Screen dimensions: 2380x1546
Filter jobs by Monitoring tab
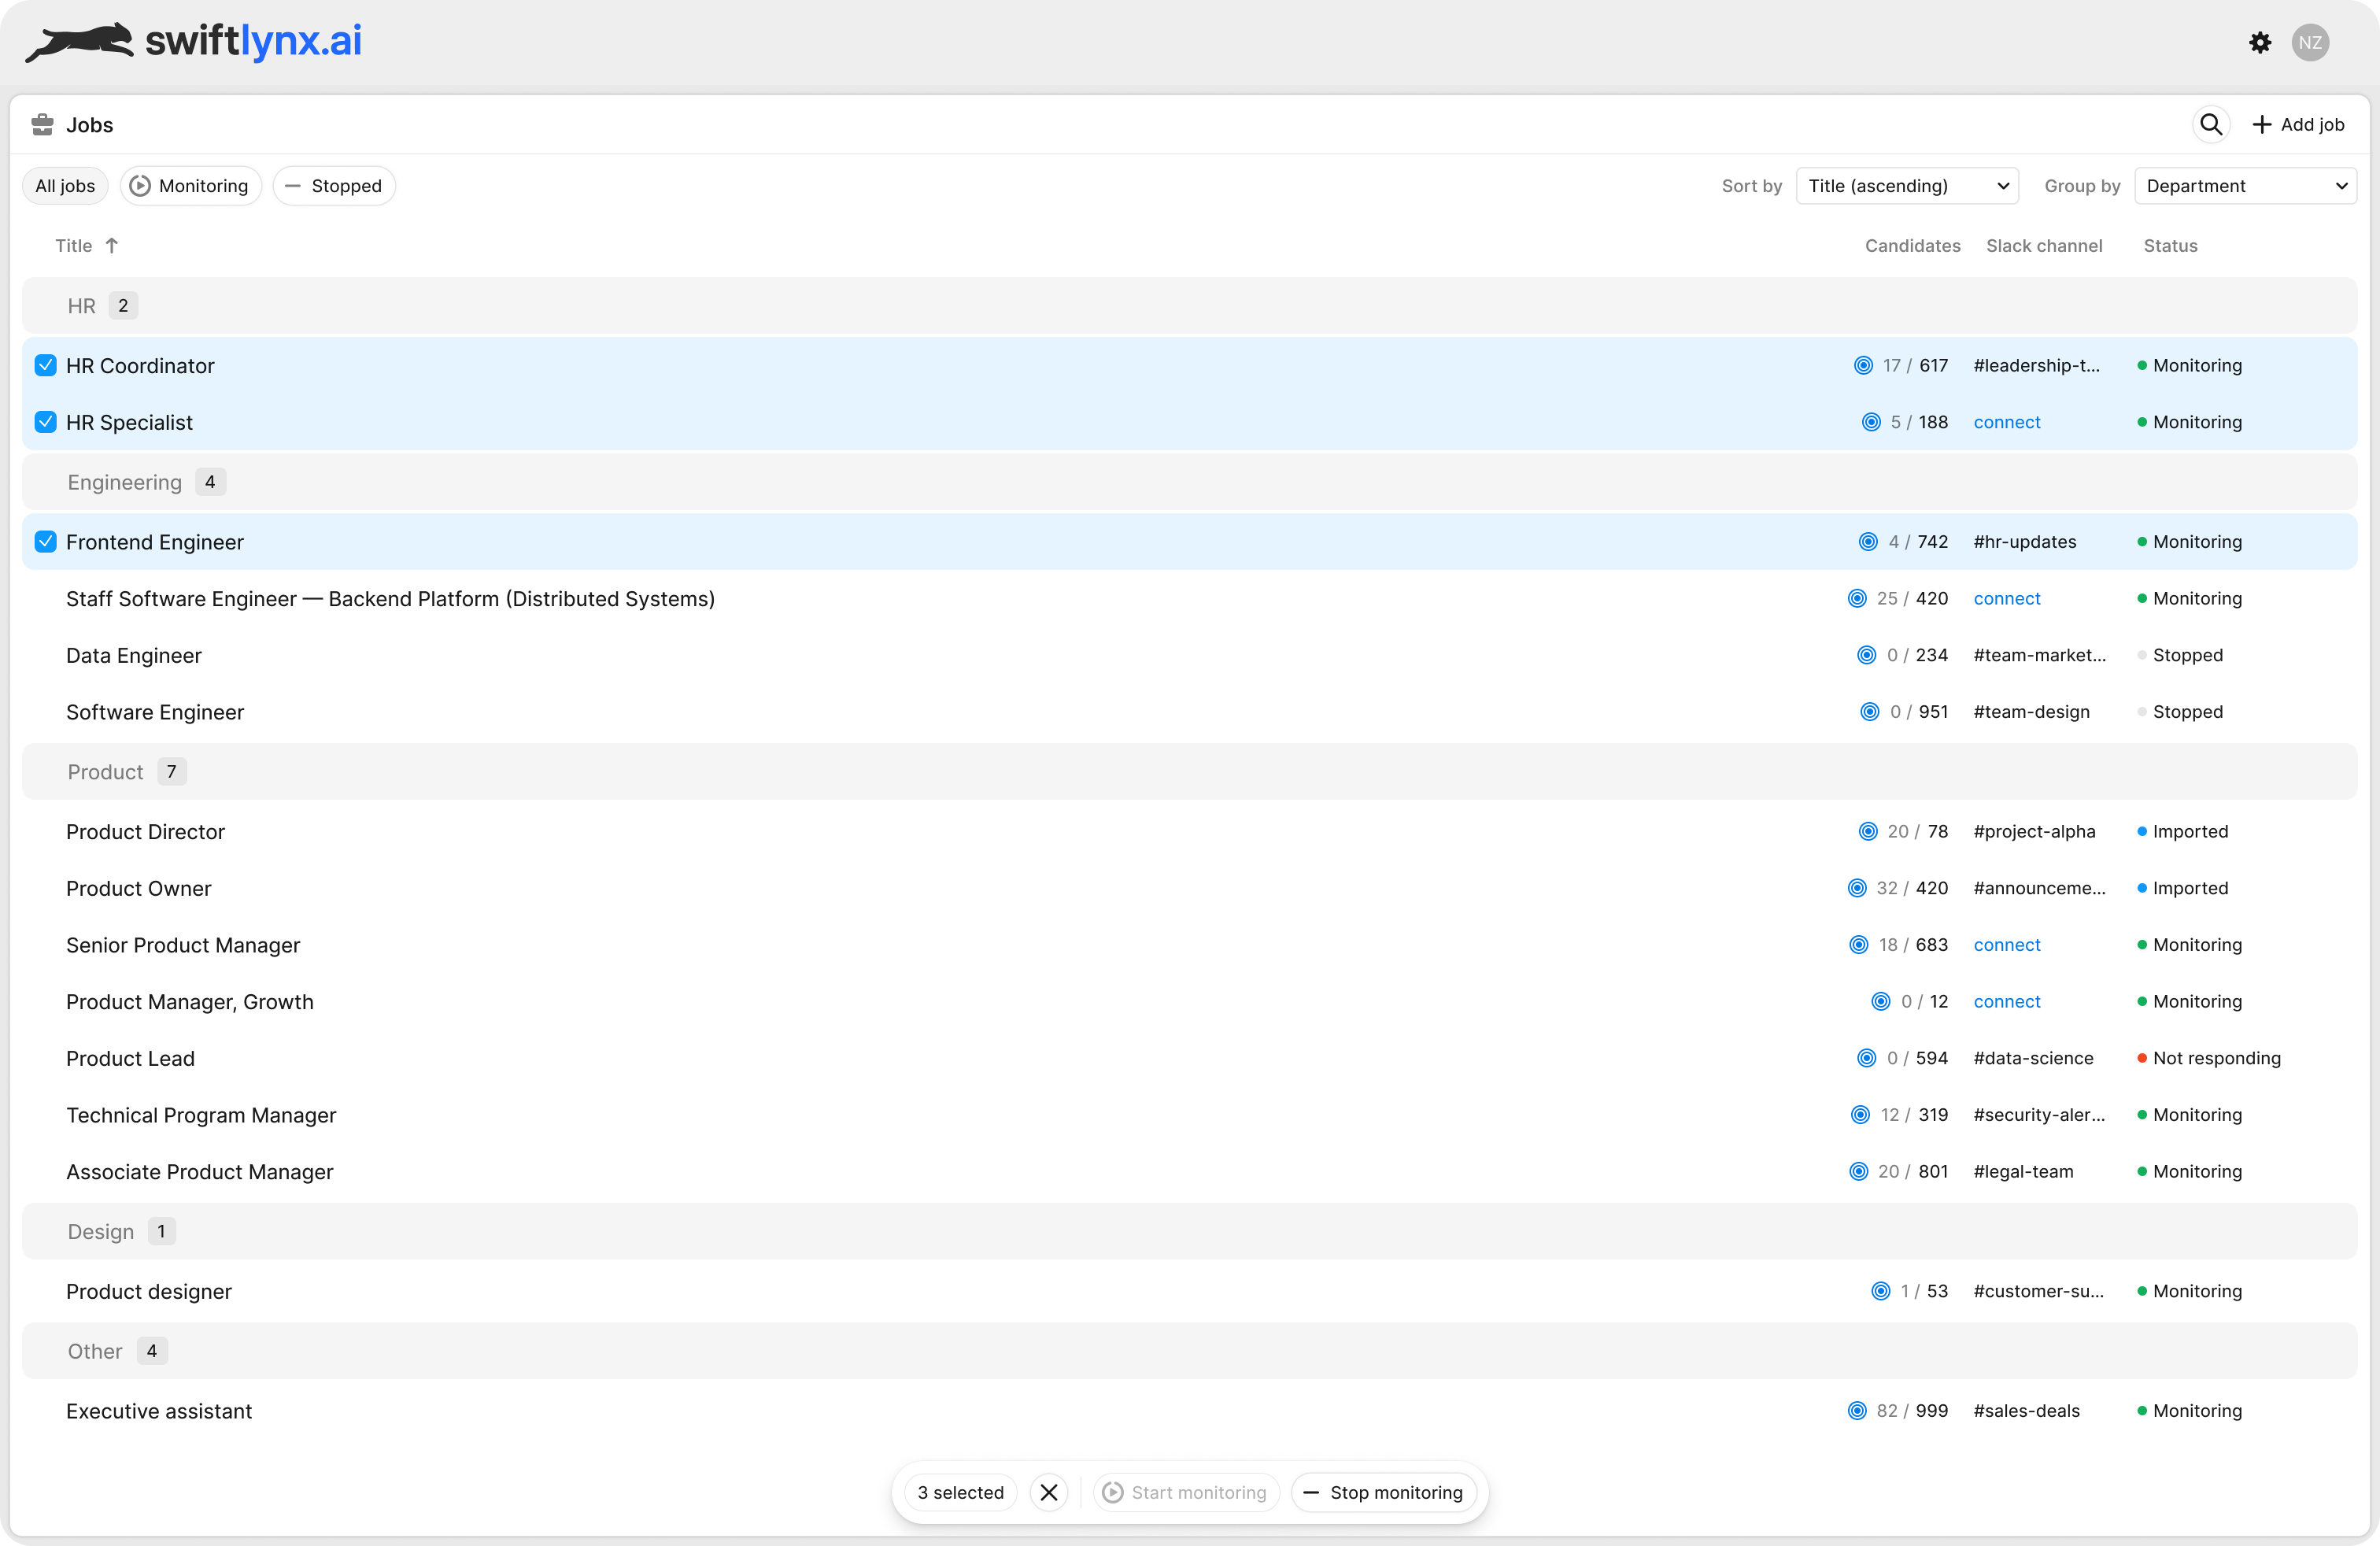tap(190, 186)
